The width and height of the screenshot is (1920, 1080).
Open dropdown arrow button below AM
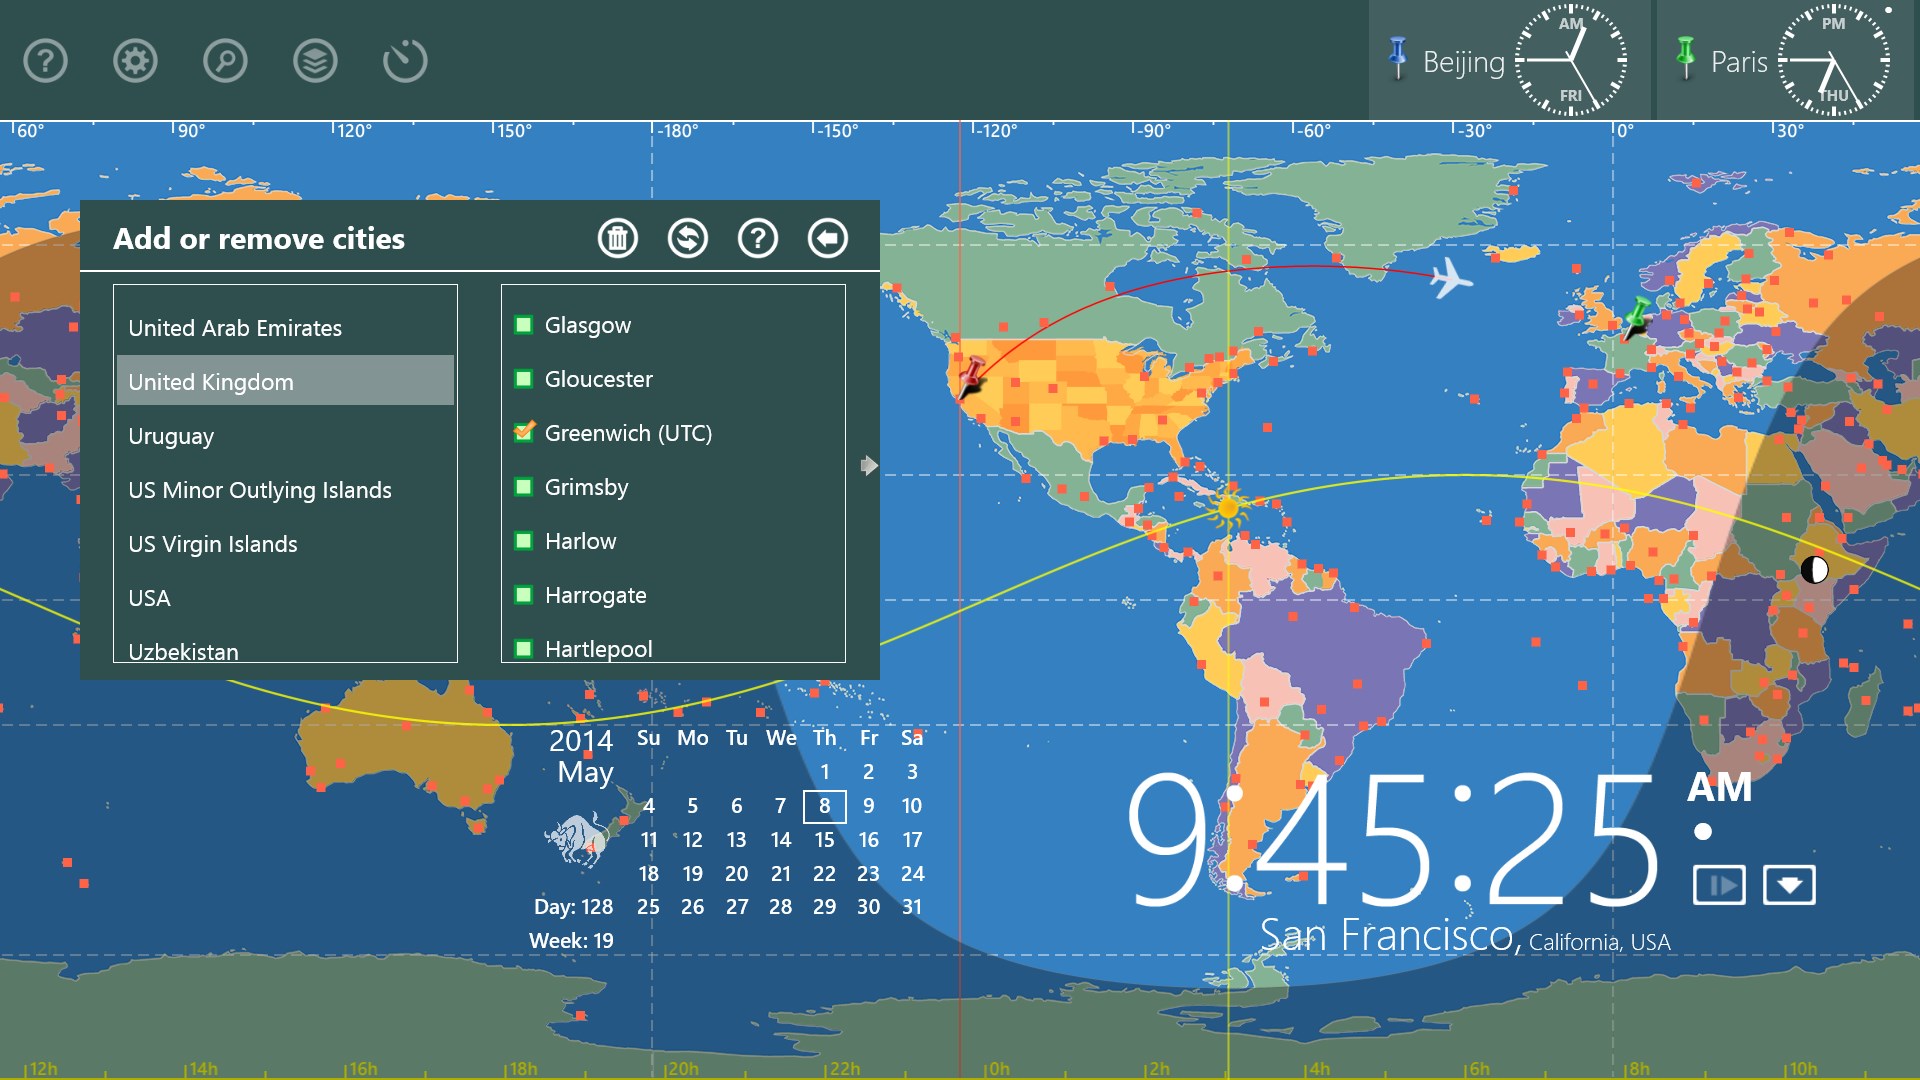click(x=1789, y=885)
